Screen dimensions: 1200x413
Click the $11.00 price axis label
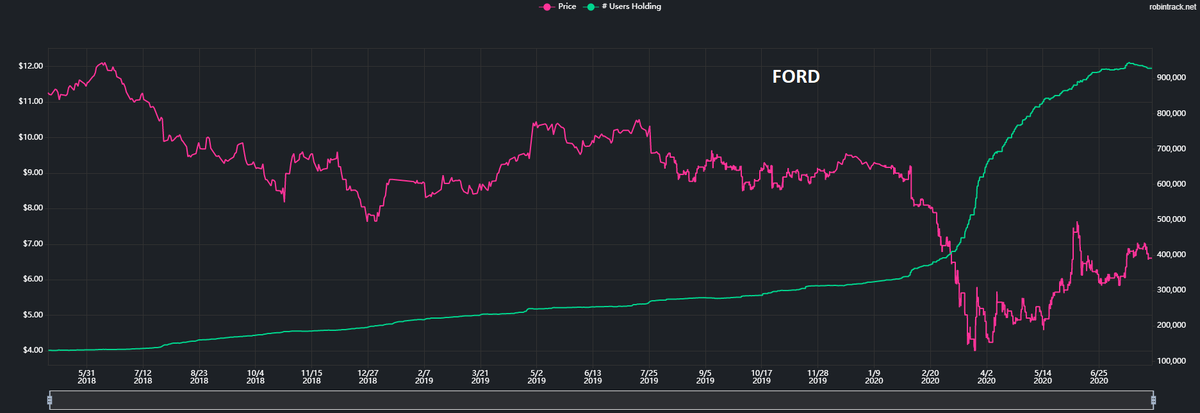tap(30, 101)
